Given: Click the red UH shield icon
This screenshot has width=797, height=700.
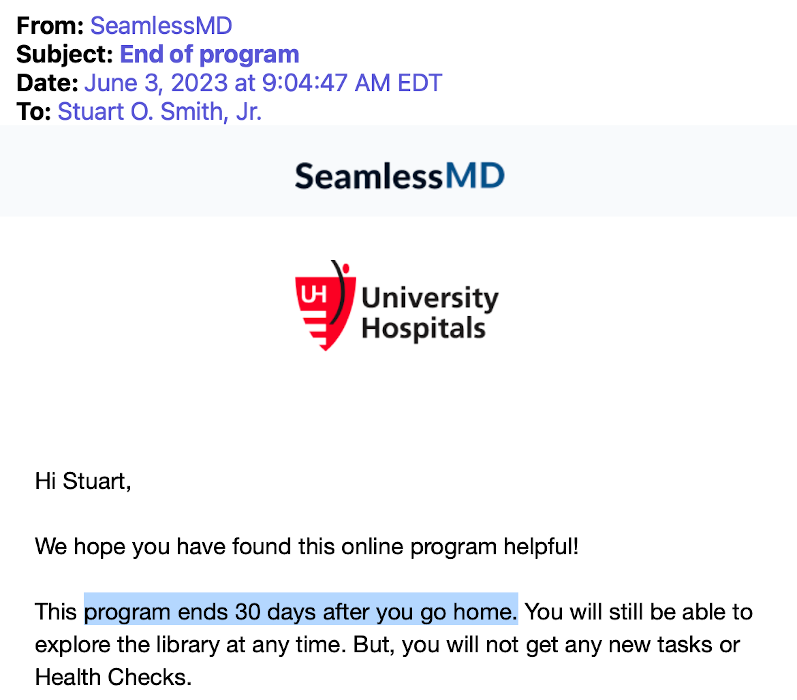Looking at the screenshot, I should 325,306.
